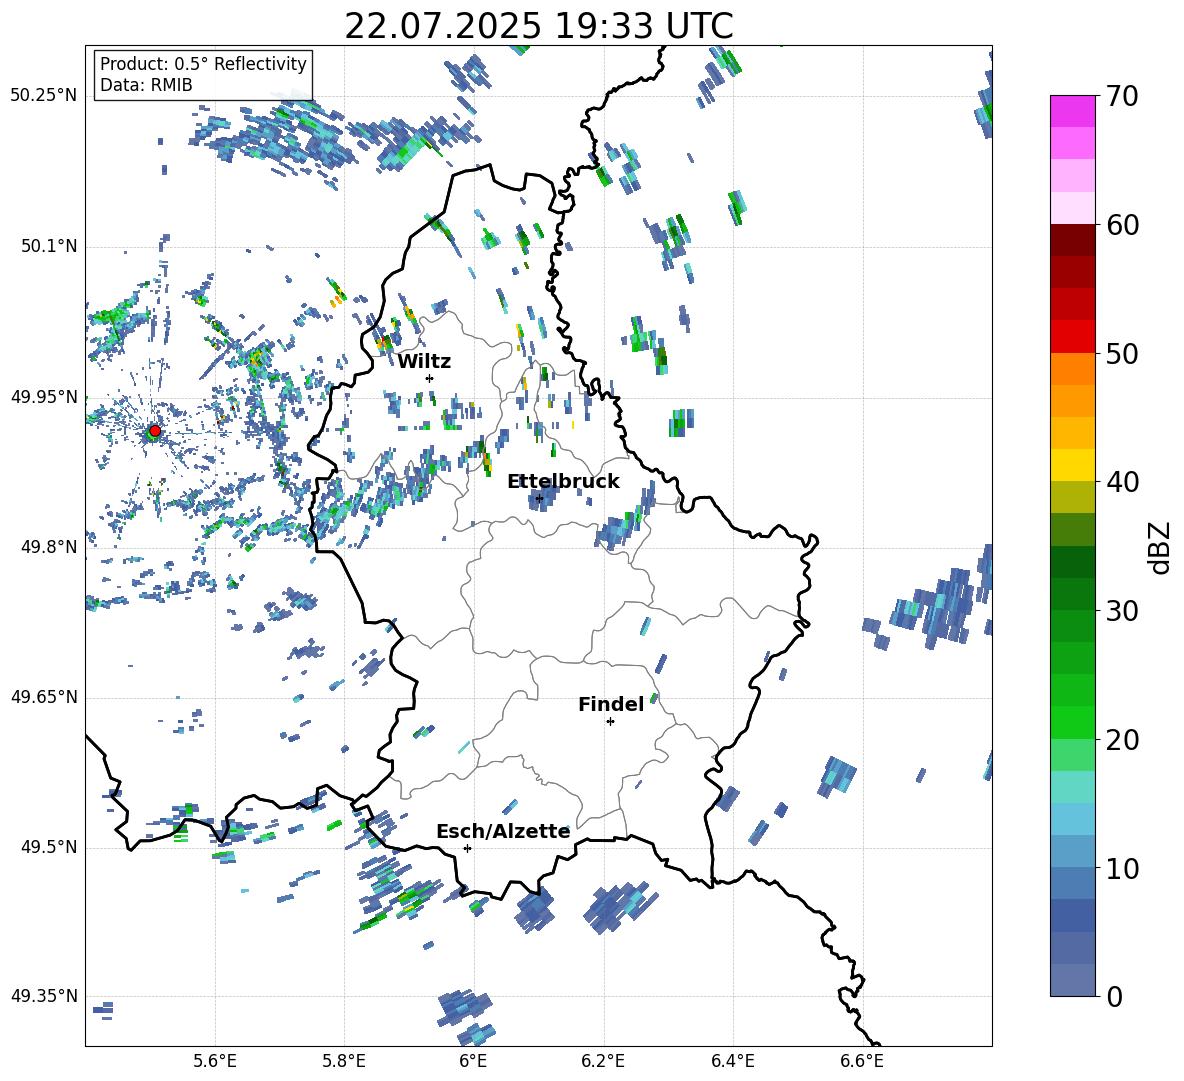Click the orange colorbar segment below 50
1184x1081 pixels.
click(1072, 369)
